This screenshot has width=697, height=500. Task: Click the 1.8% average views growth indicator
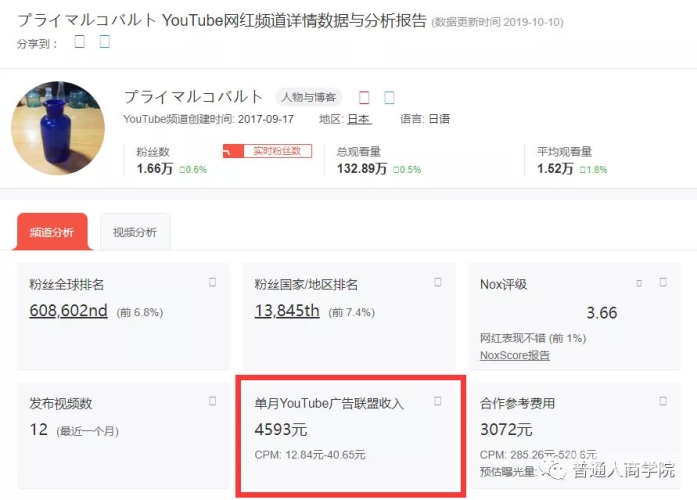point(593,170)
